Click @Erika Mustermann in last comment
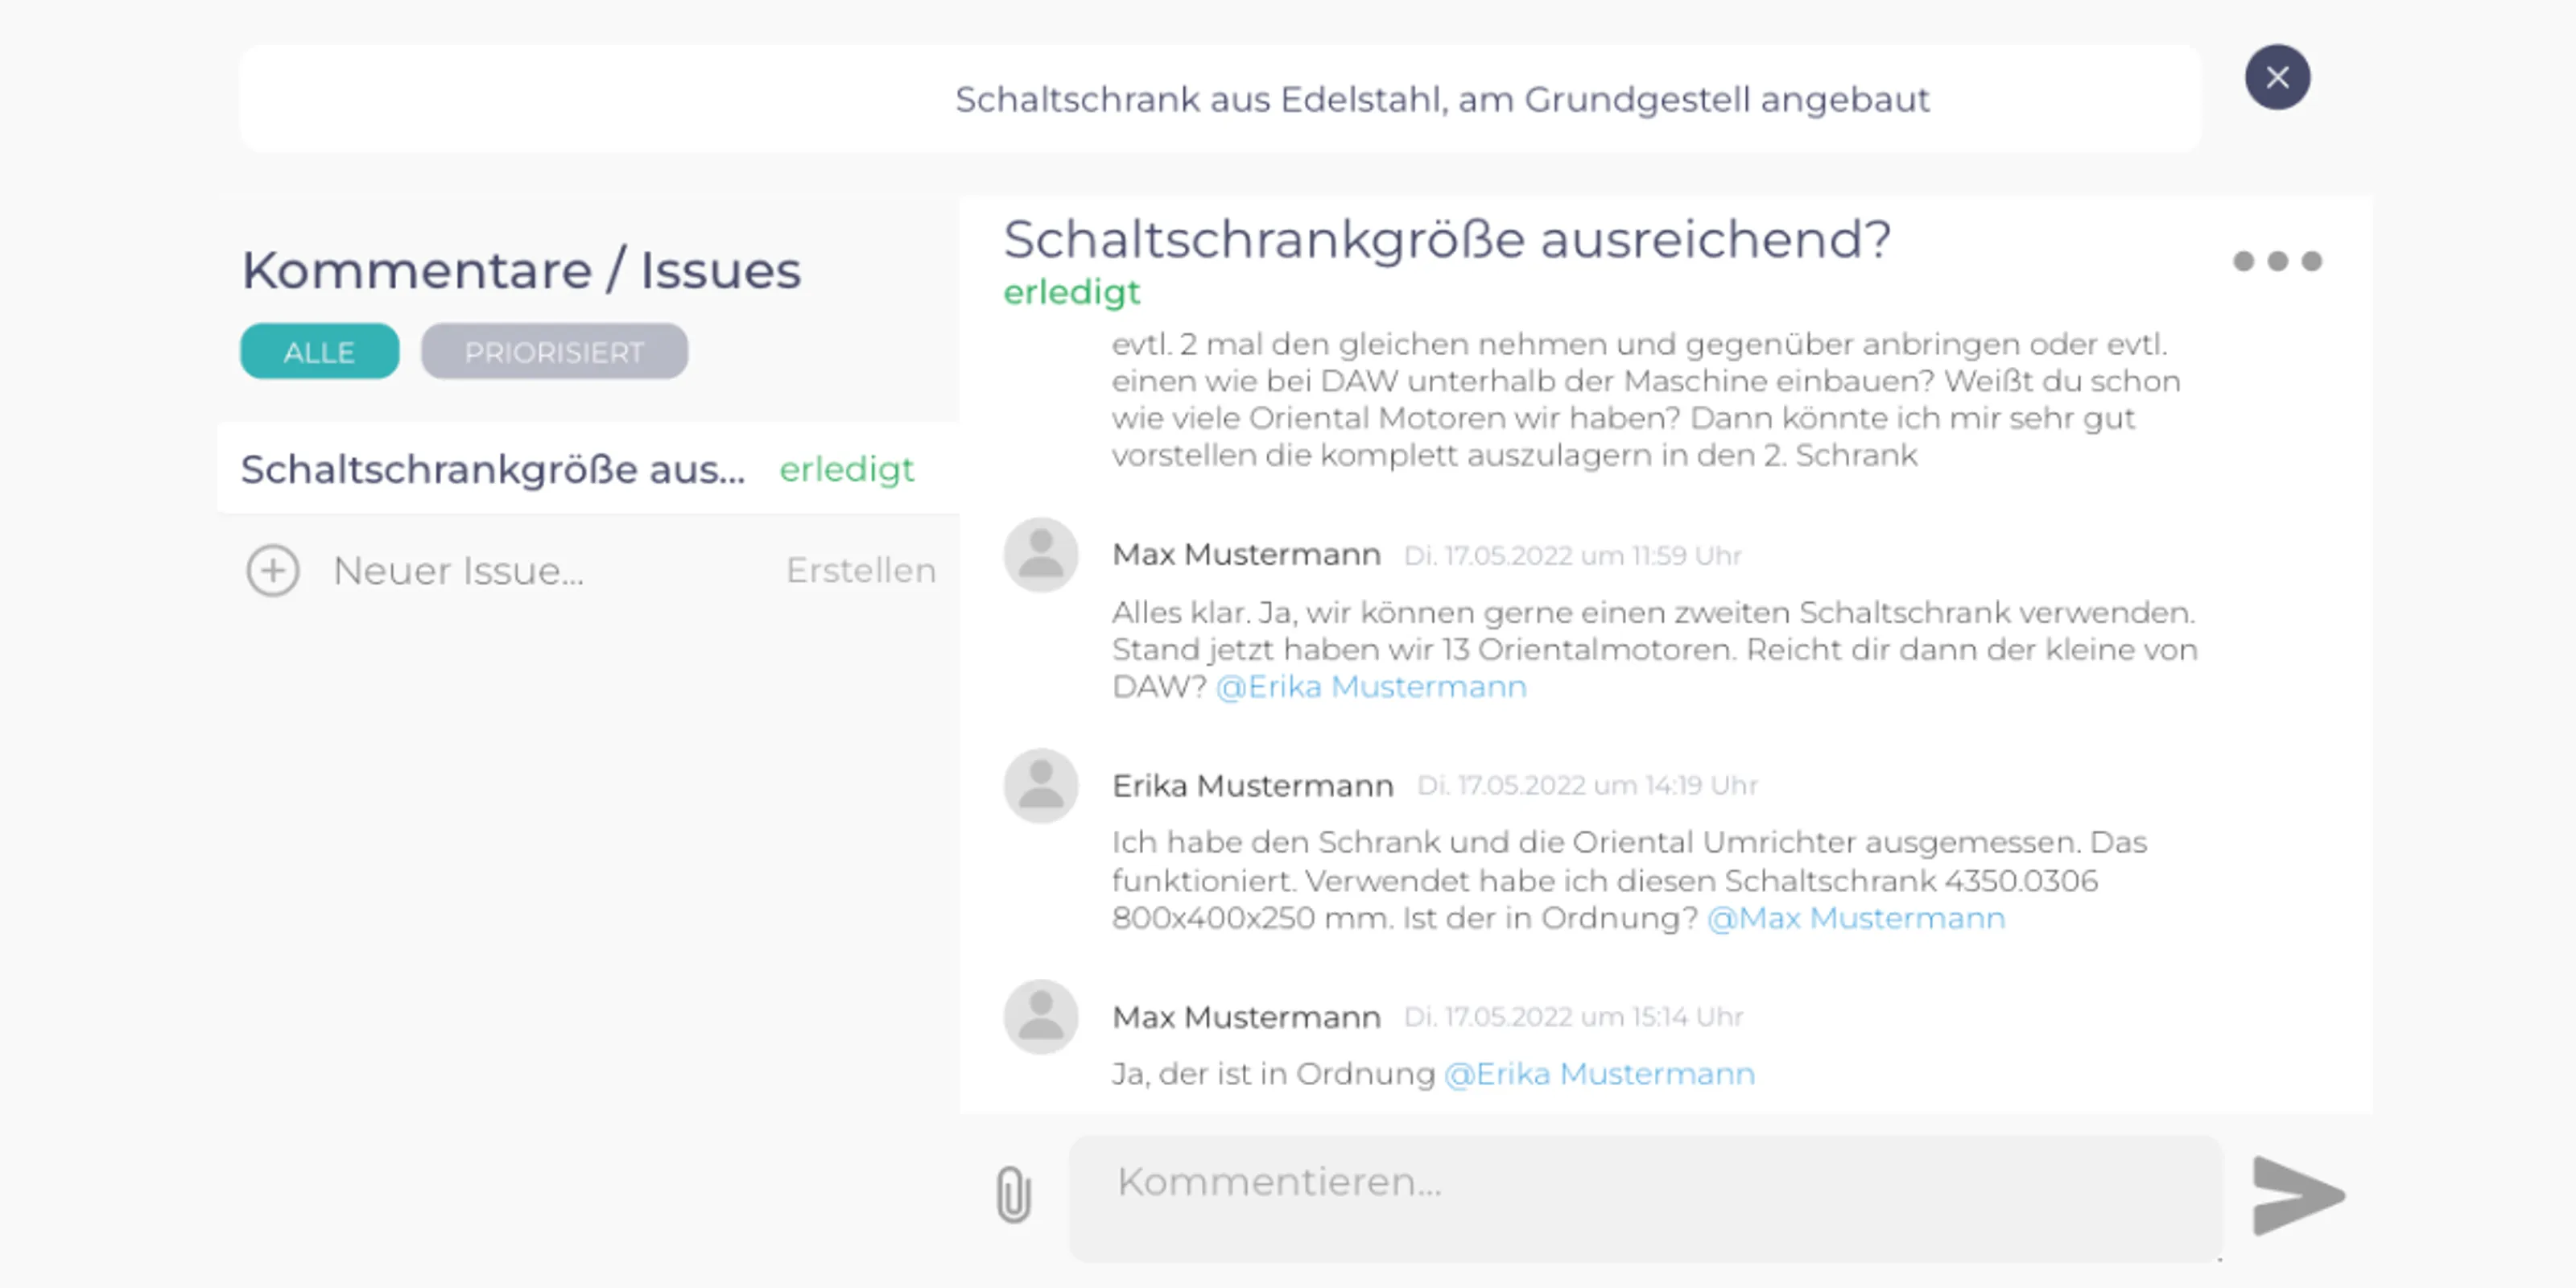This screenshot has width=2576, height=1288. (x=1599, y=1074)
